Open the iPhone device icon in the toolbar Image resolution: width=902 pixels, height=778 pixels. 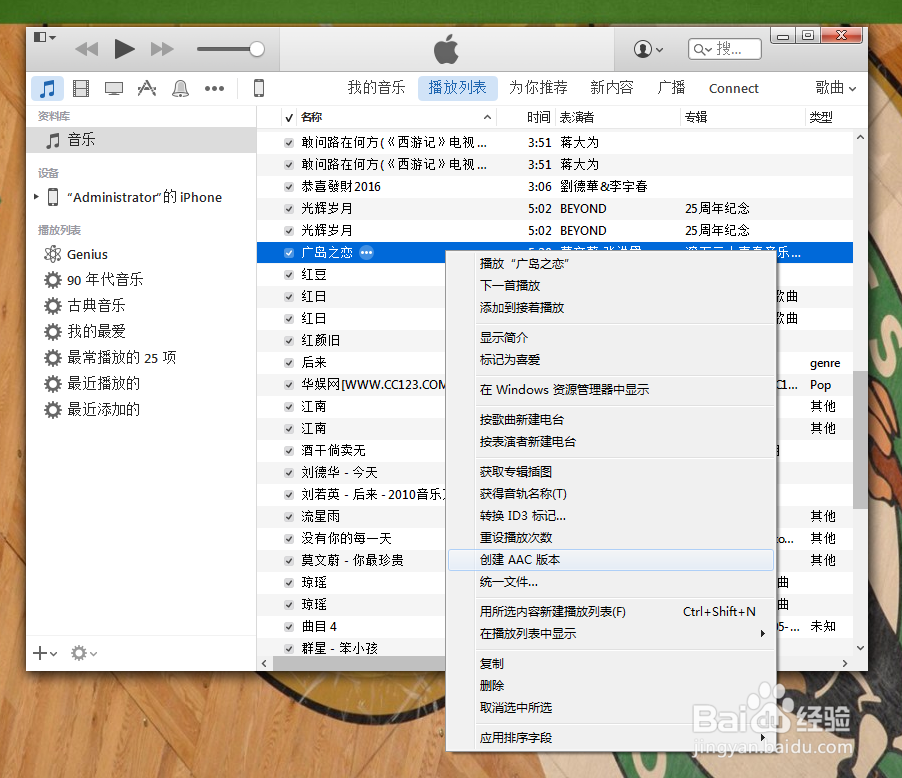coord(259,89)
